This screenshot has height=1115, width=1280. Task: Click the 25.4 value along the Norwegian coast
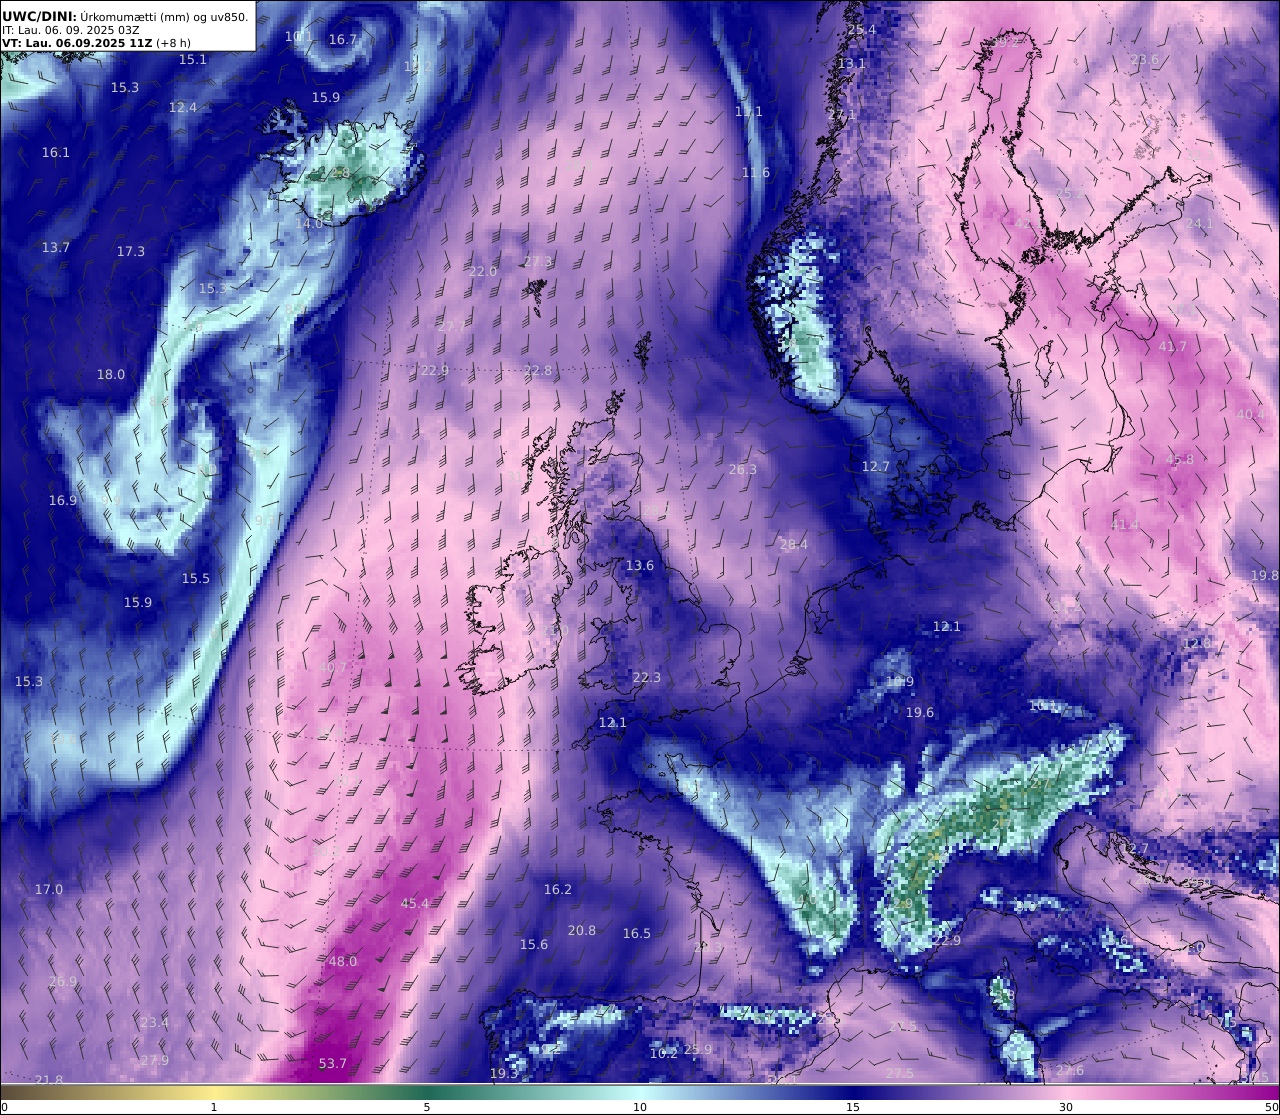pyautogui.click(x=862, y=29)
